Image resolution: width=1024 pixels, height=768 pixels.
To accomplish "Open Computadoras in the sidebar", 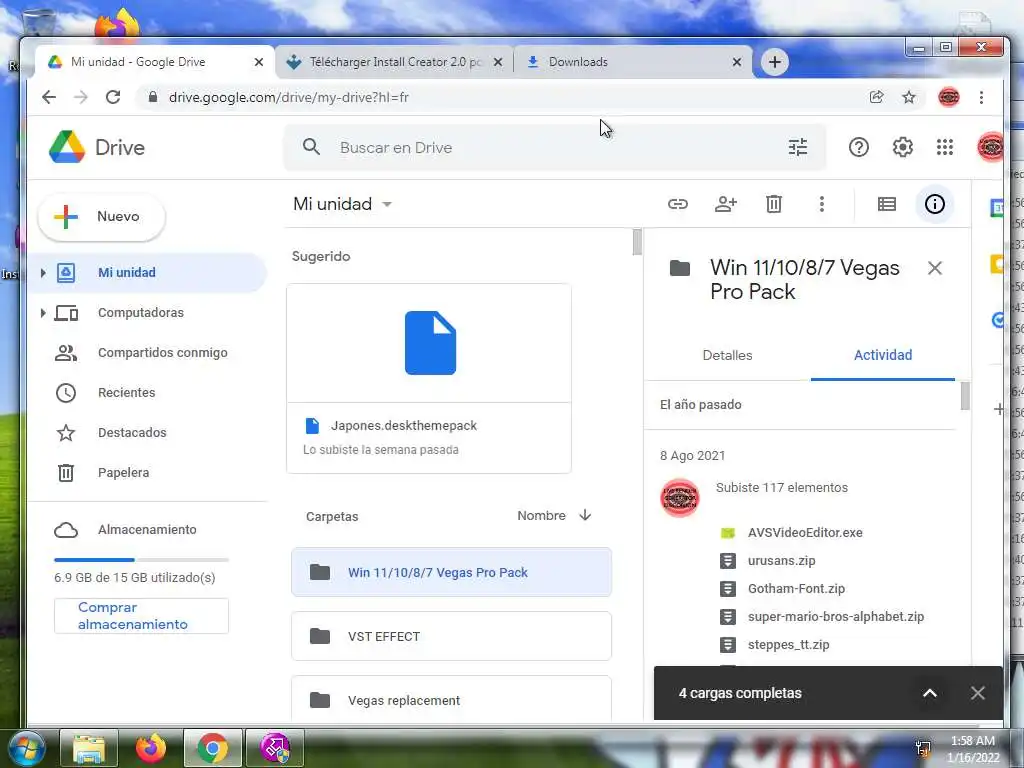I will pos(141,313).
